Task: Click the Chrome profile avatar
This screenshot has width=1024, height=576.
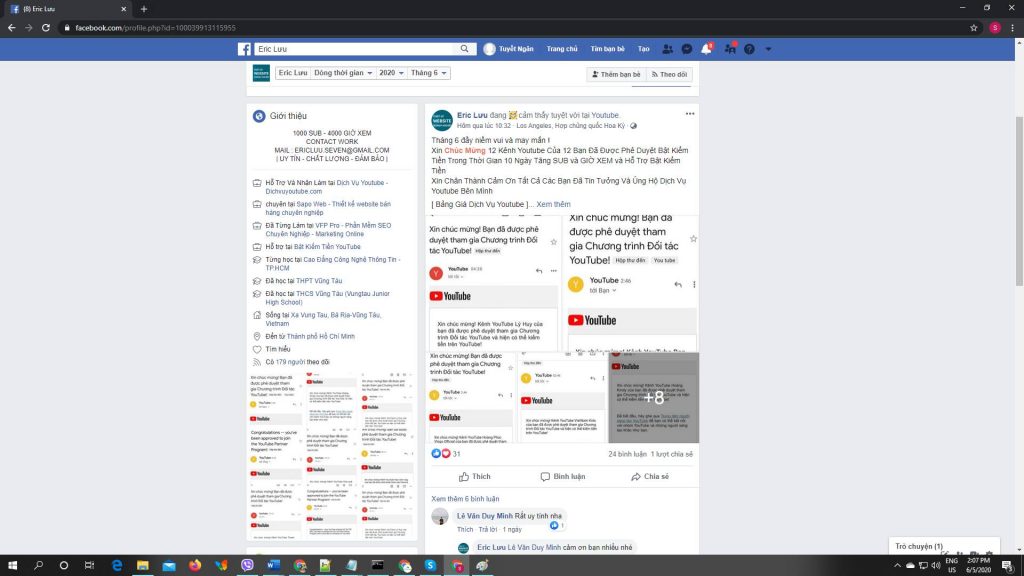Action: coord(995,27)
